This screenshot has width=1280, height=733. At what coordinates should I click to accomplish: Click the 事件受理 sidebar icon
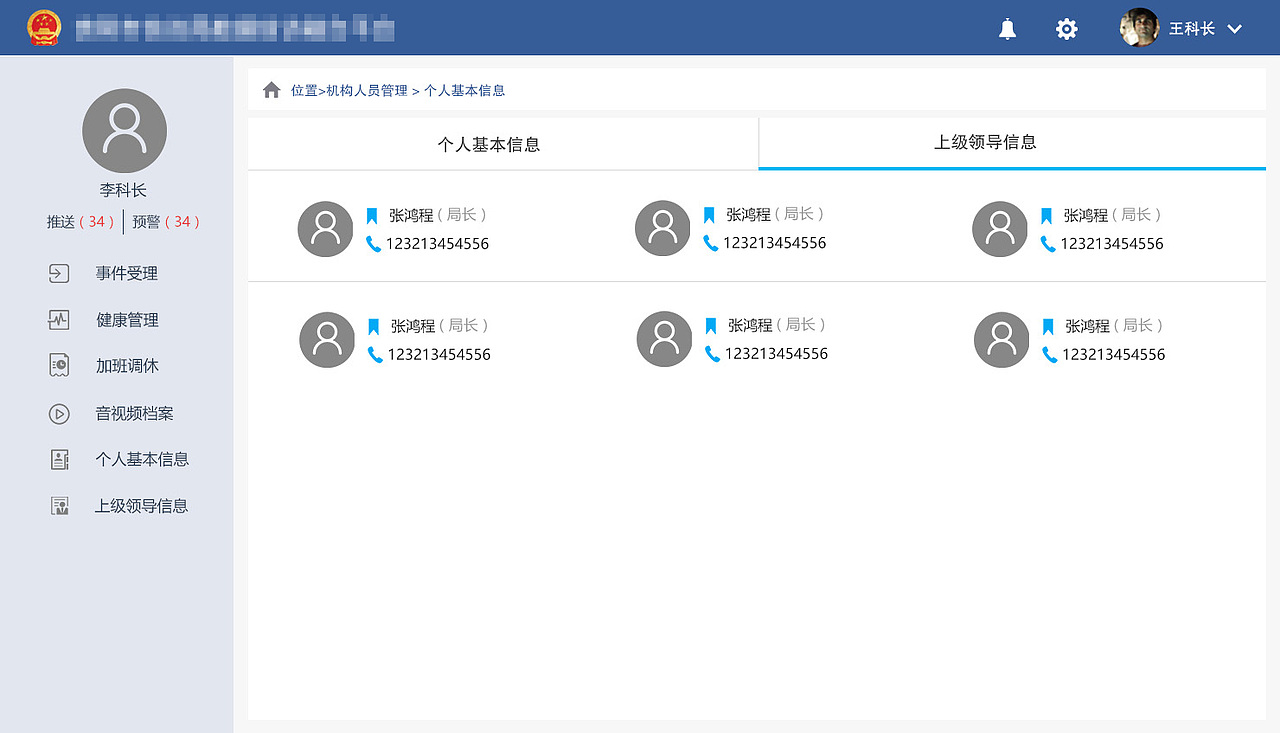coord(59,273)
